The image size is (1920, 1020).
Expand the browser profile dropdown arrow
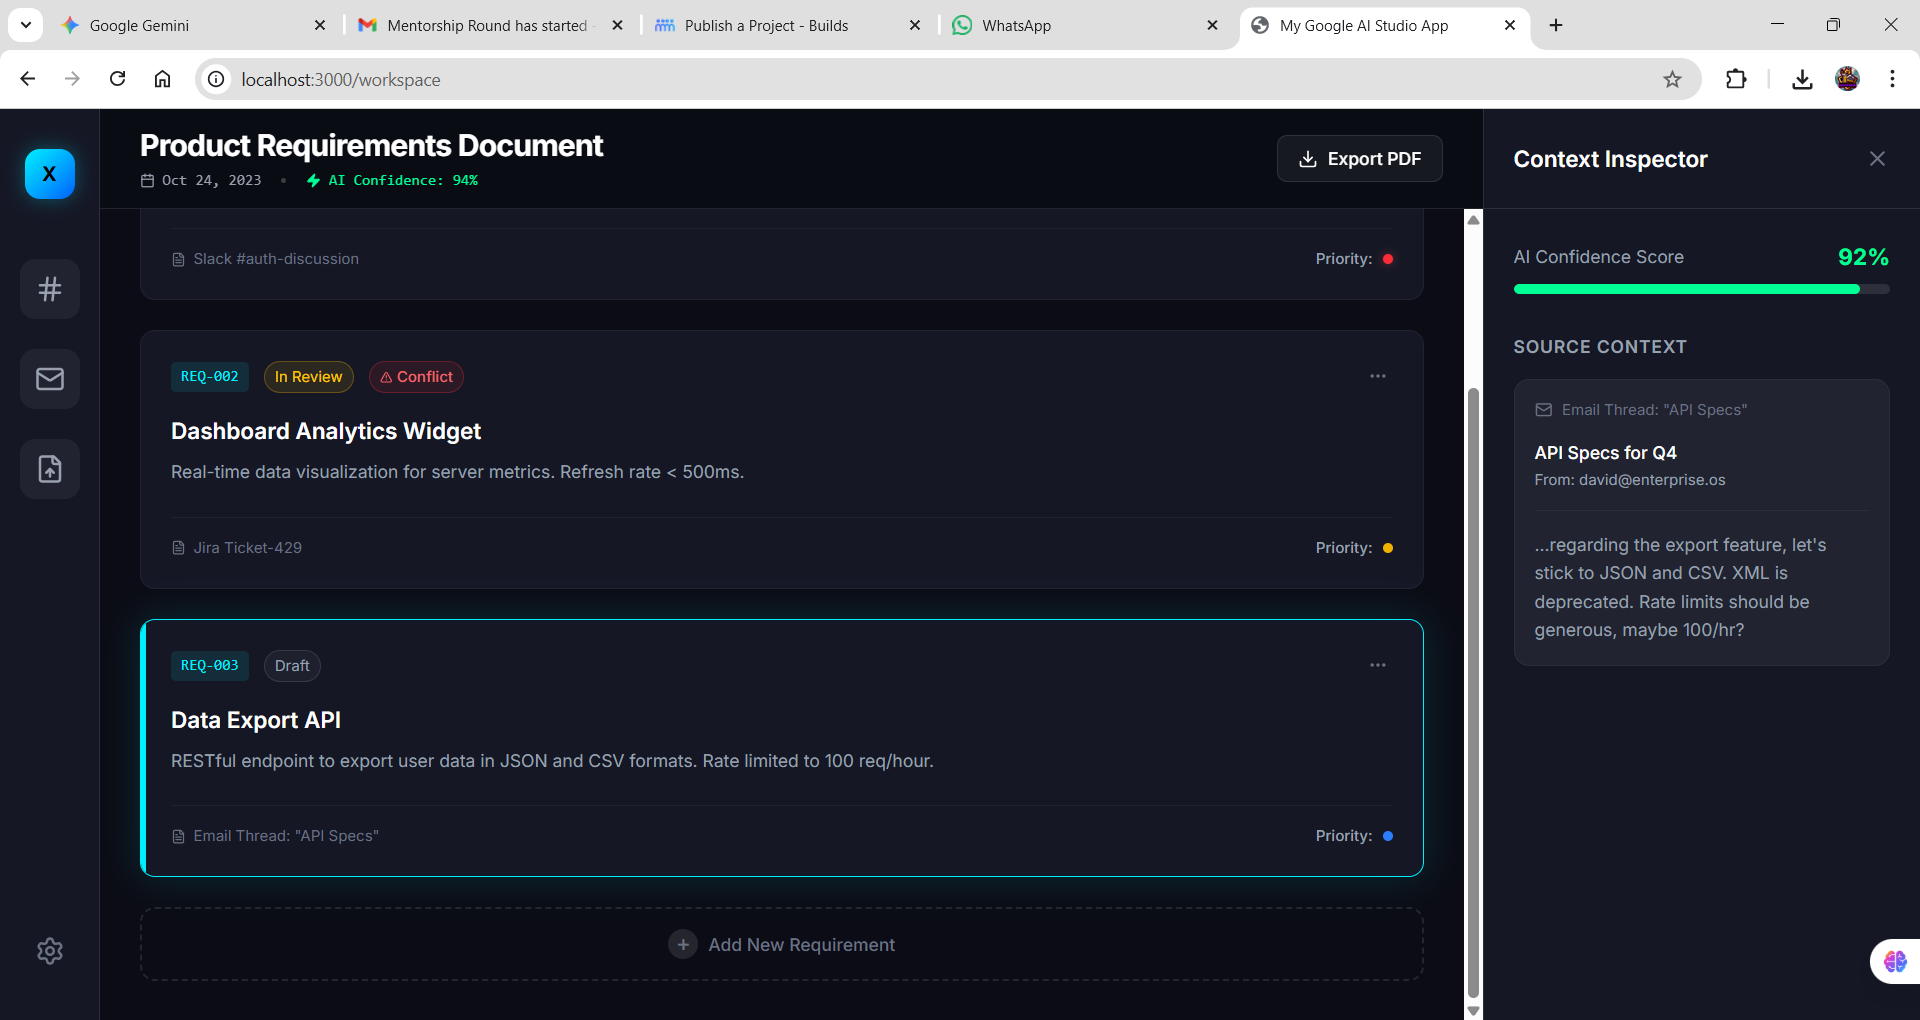(26, 25)
